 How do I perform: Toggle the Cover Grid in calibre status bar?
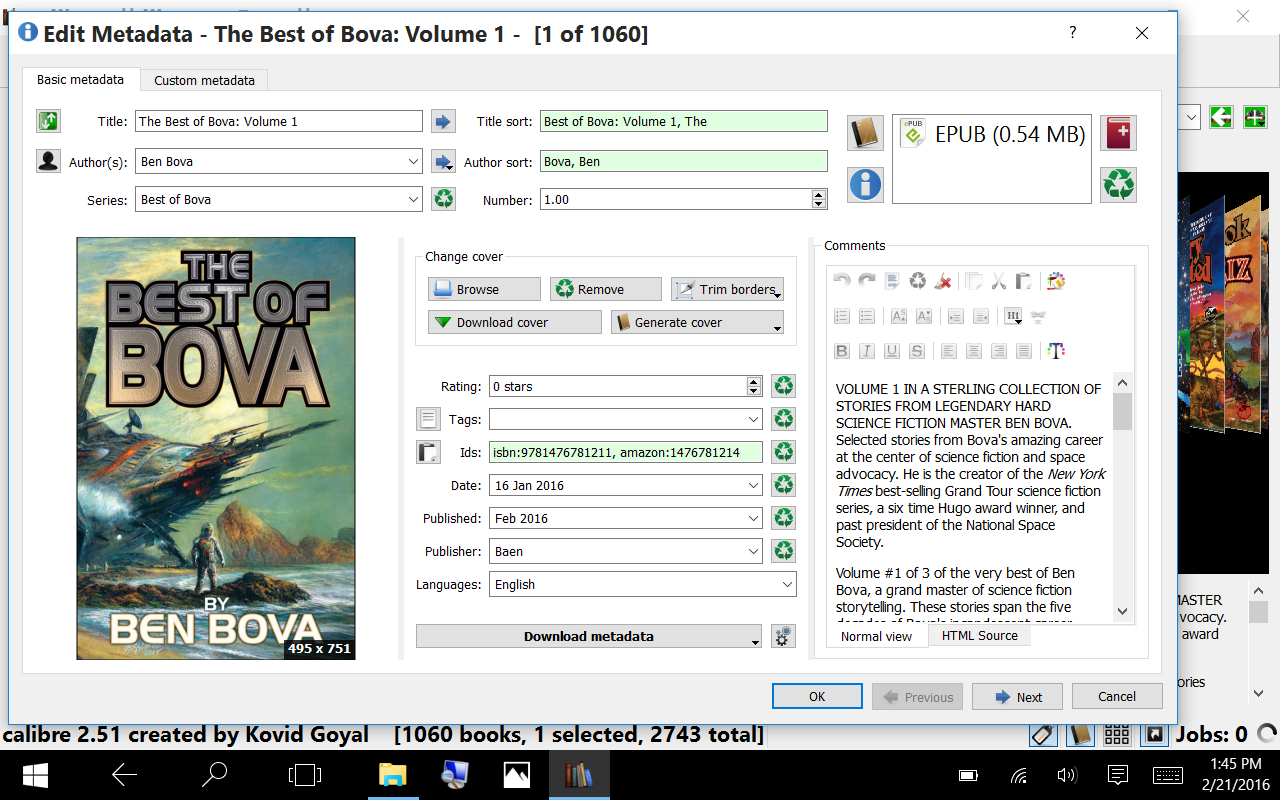click(1117, 735)
